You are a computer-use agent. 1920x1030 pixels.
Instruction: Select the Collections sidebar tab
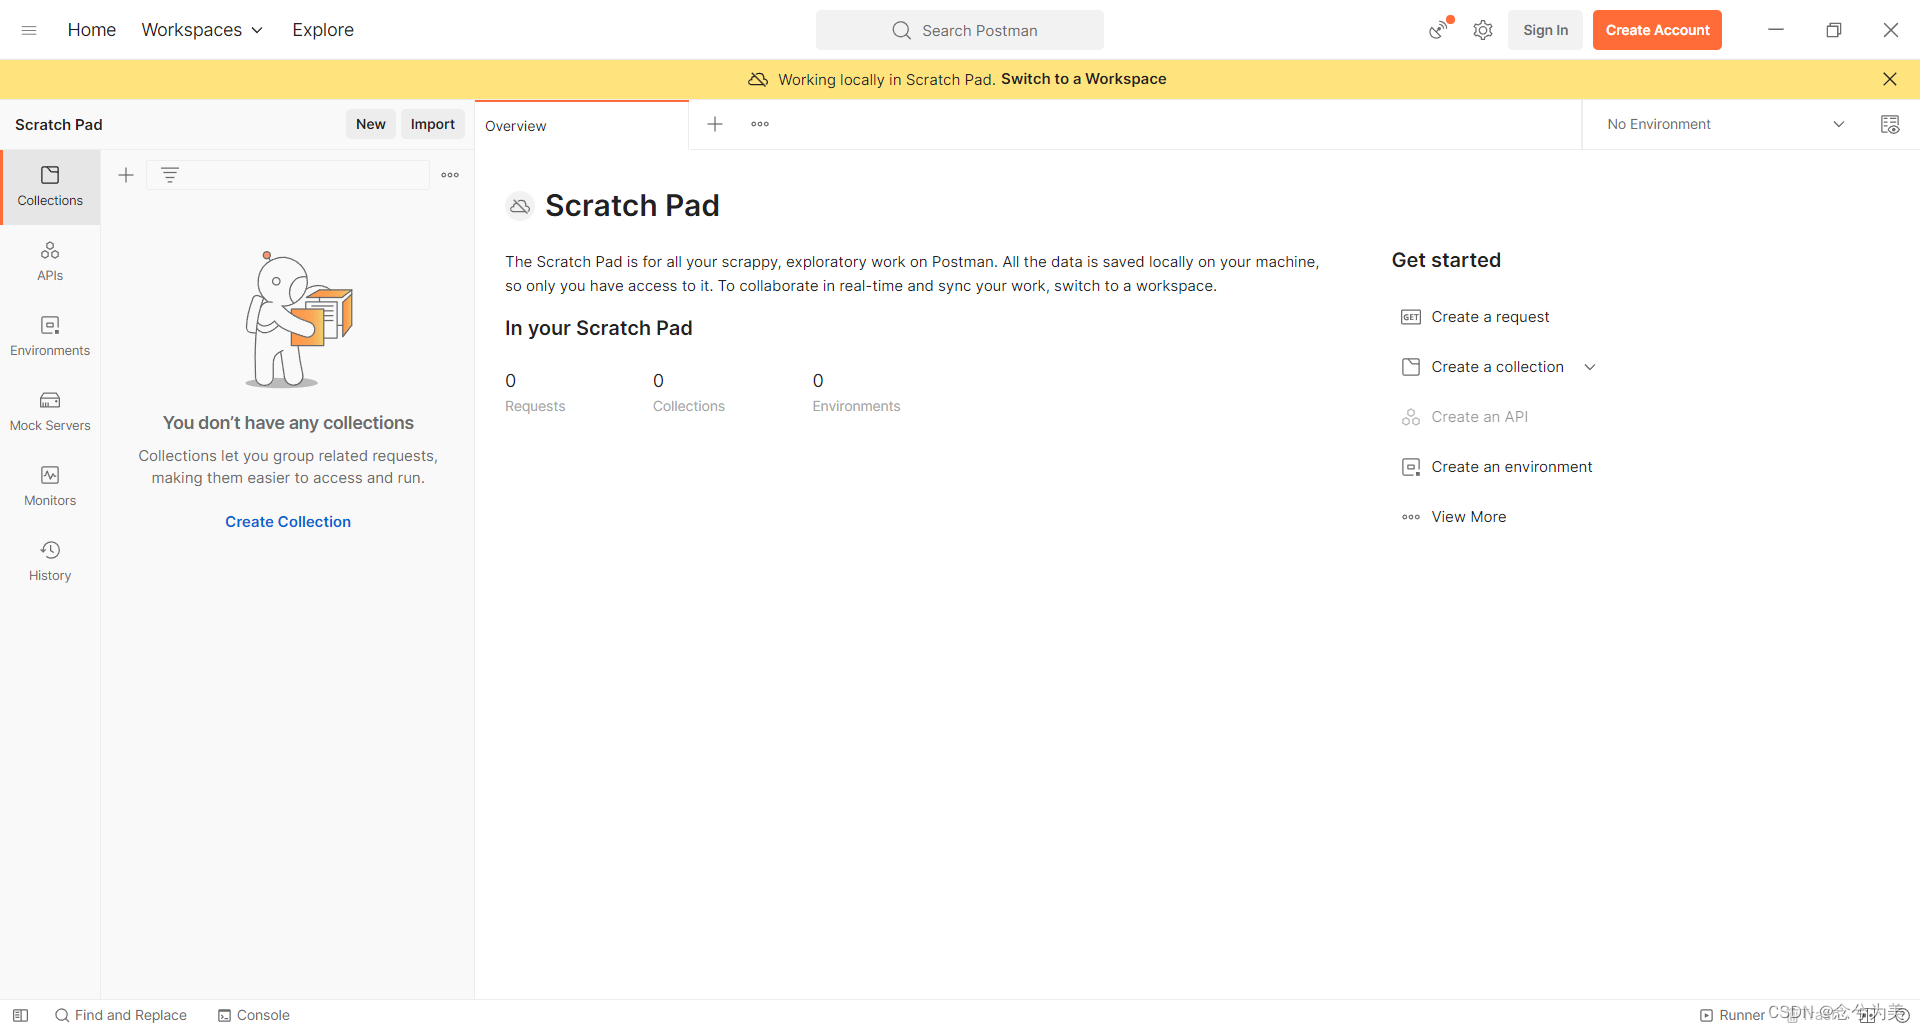tap(50, 187)
